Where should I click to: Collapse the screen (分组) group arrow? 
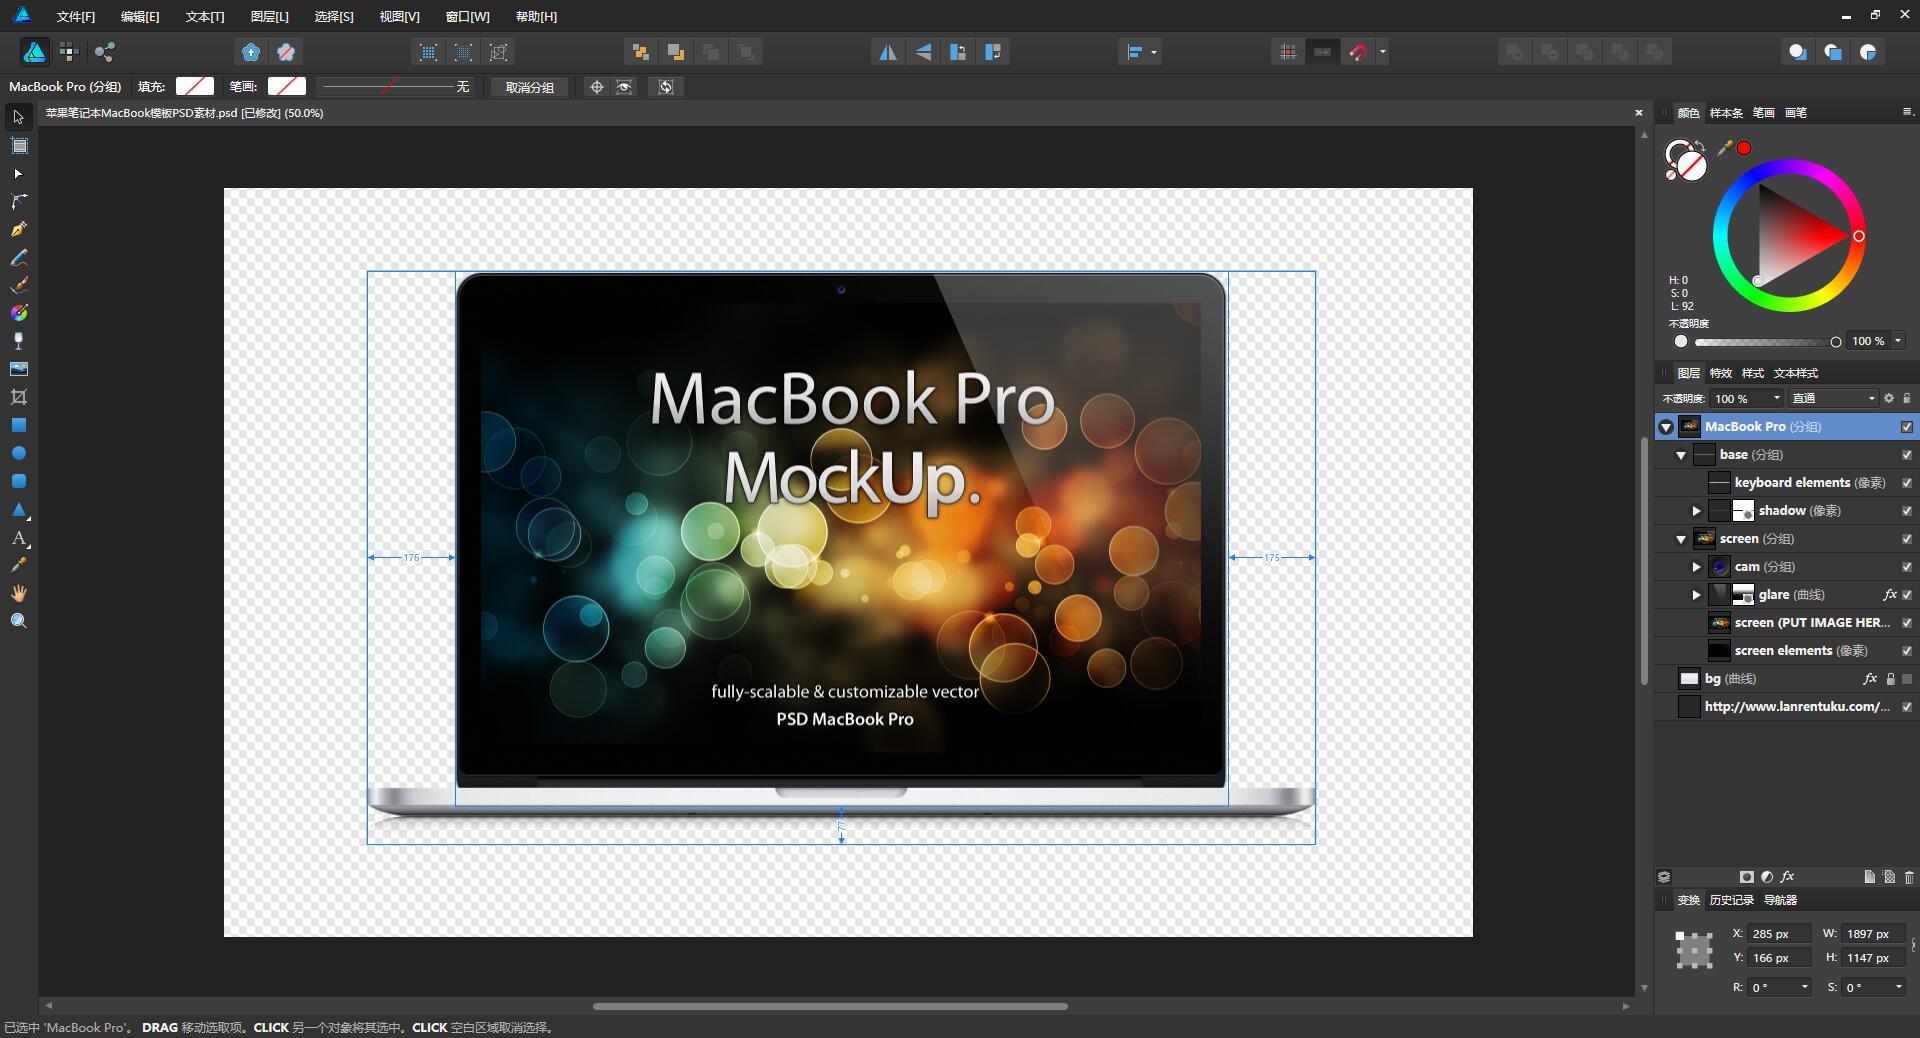pos(1681,539)
